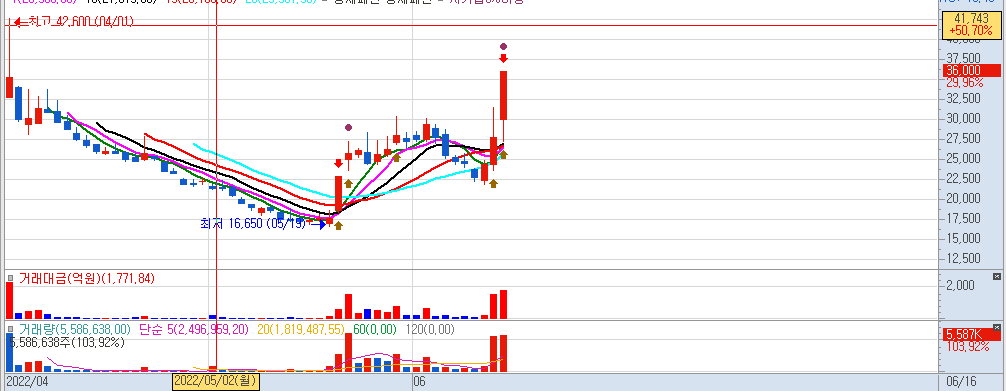1006x391 pixels.
Task: Select the 최저 16,650 (05/19) low label
Action: click(x=253, y=224)
